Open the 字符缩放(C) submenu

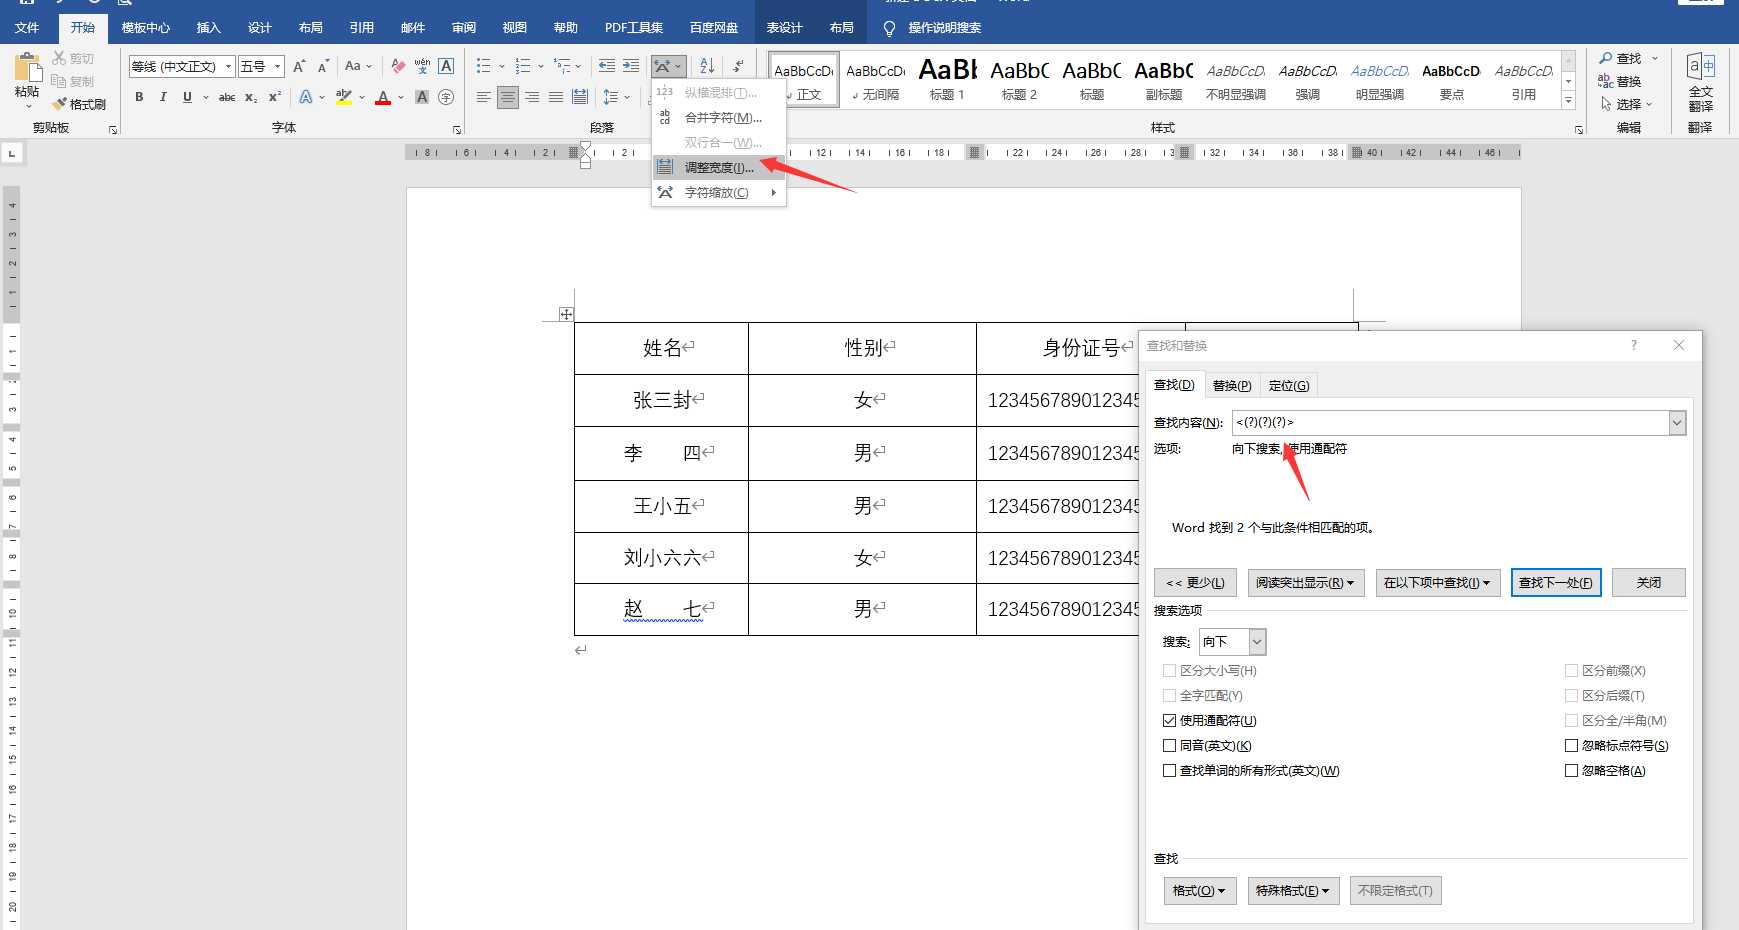[x=719, y=193]
